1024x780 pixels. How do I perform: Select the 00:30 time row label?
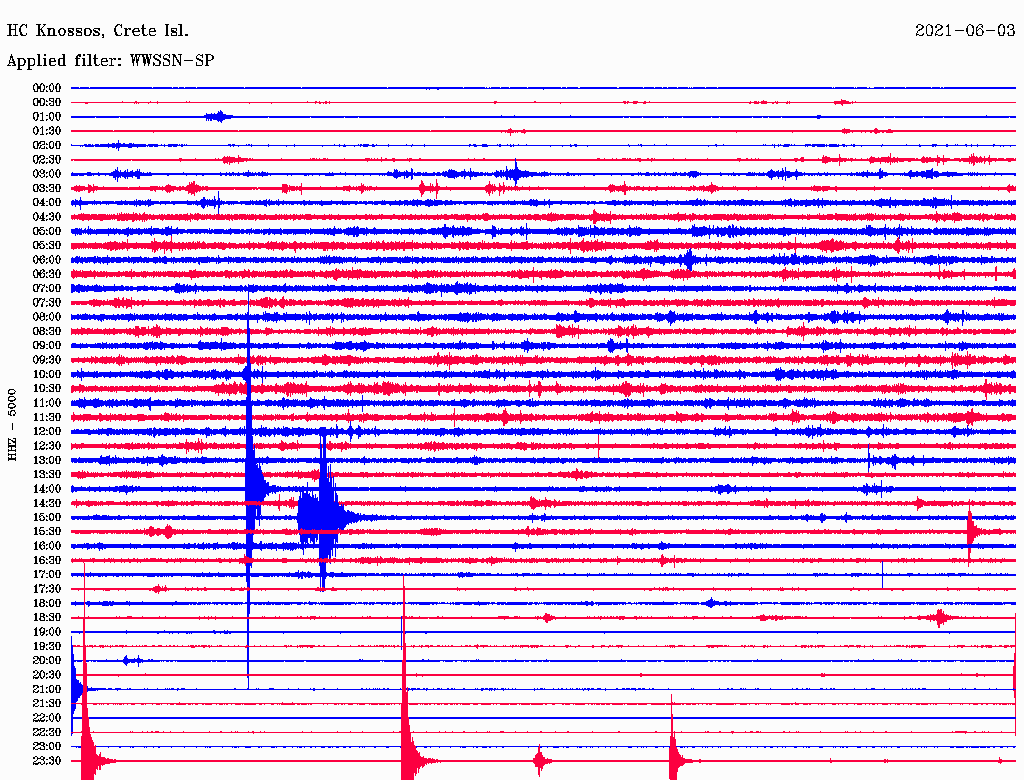point(47,103)
